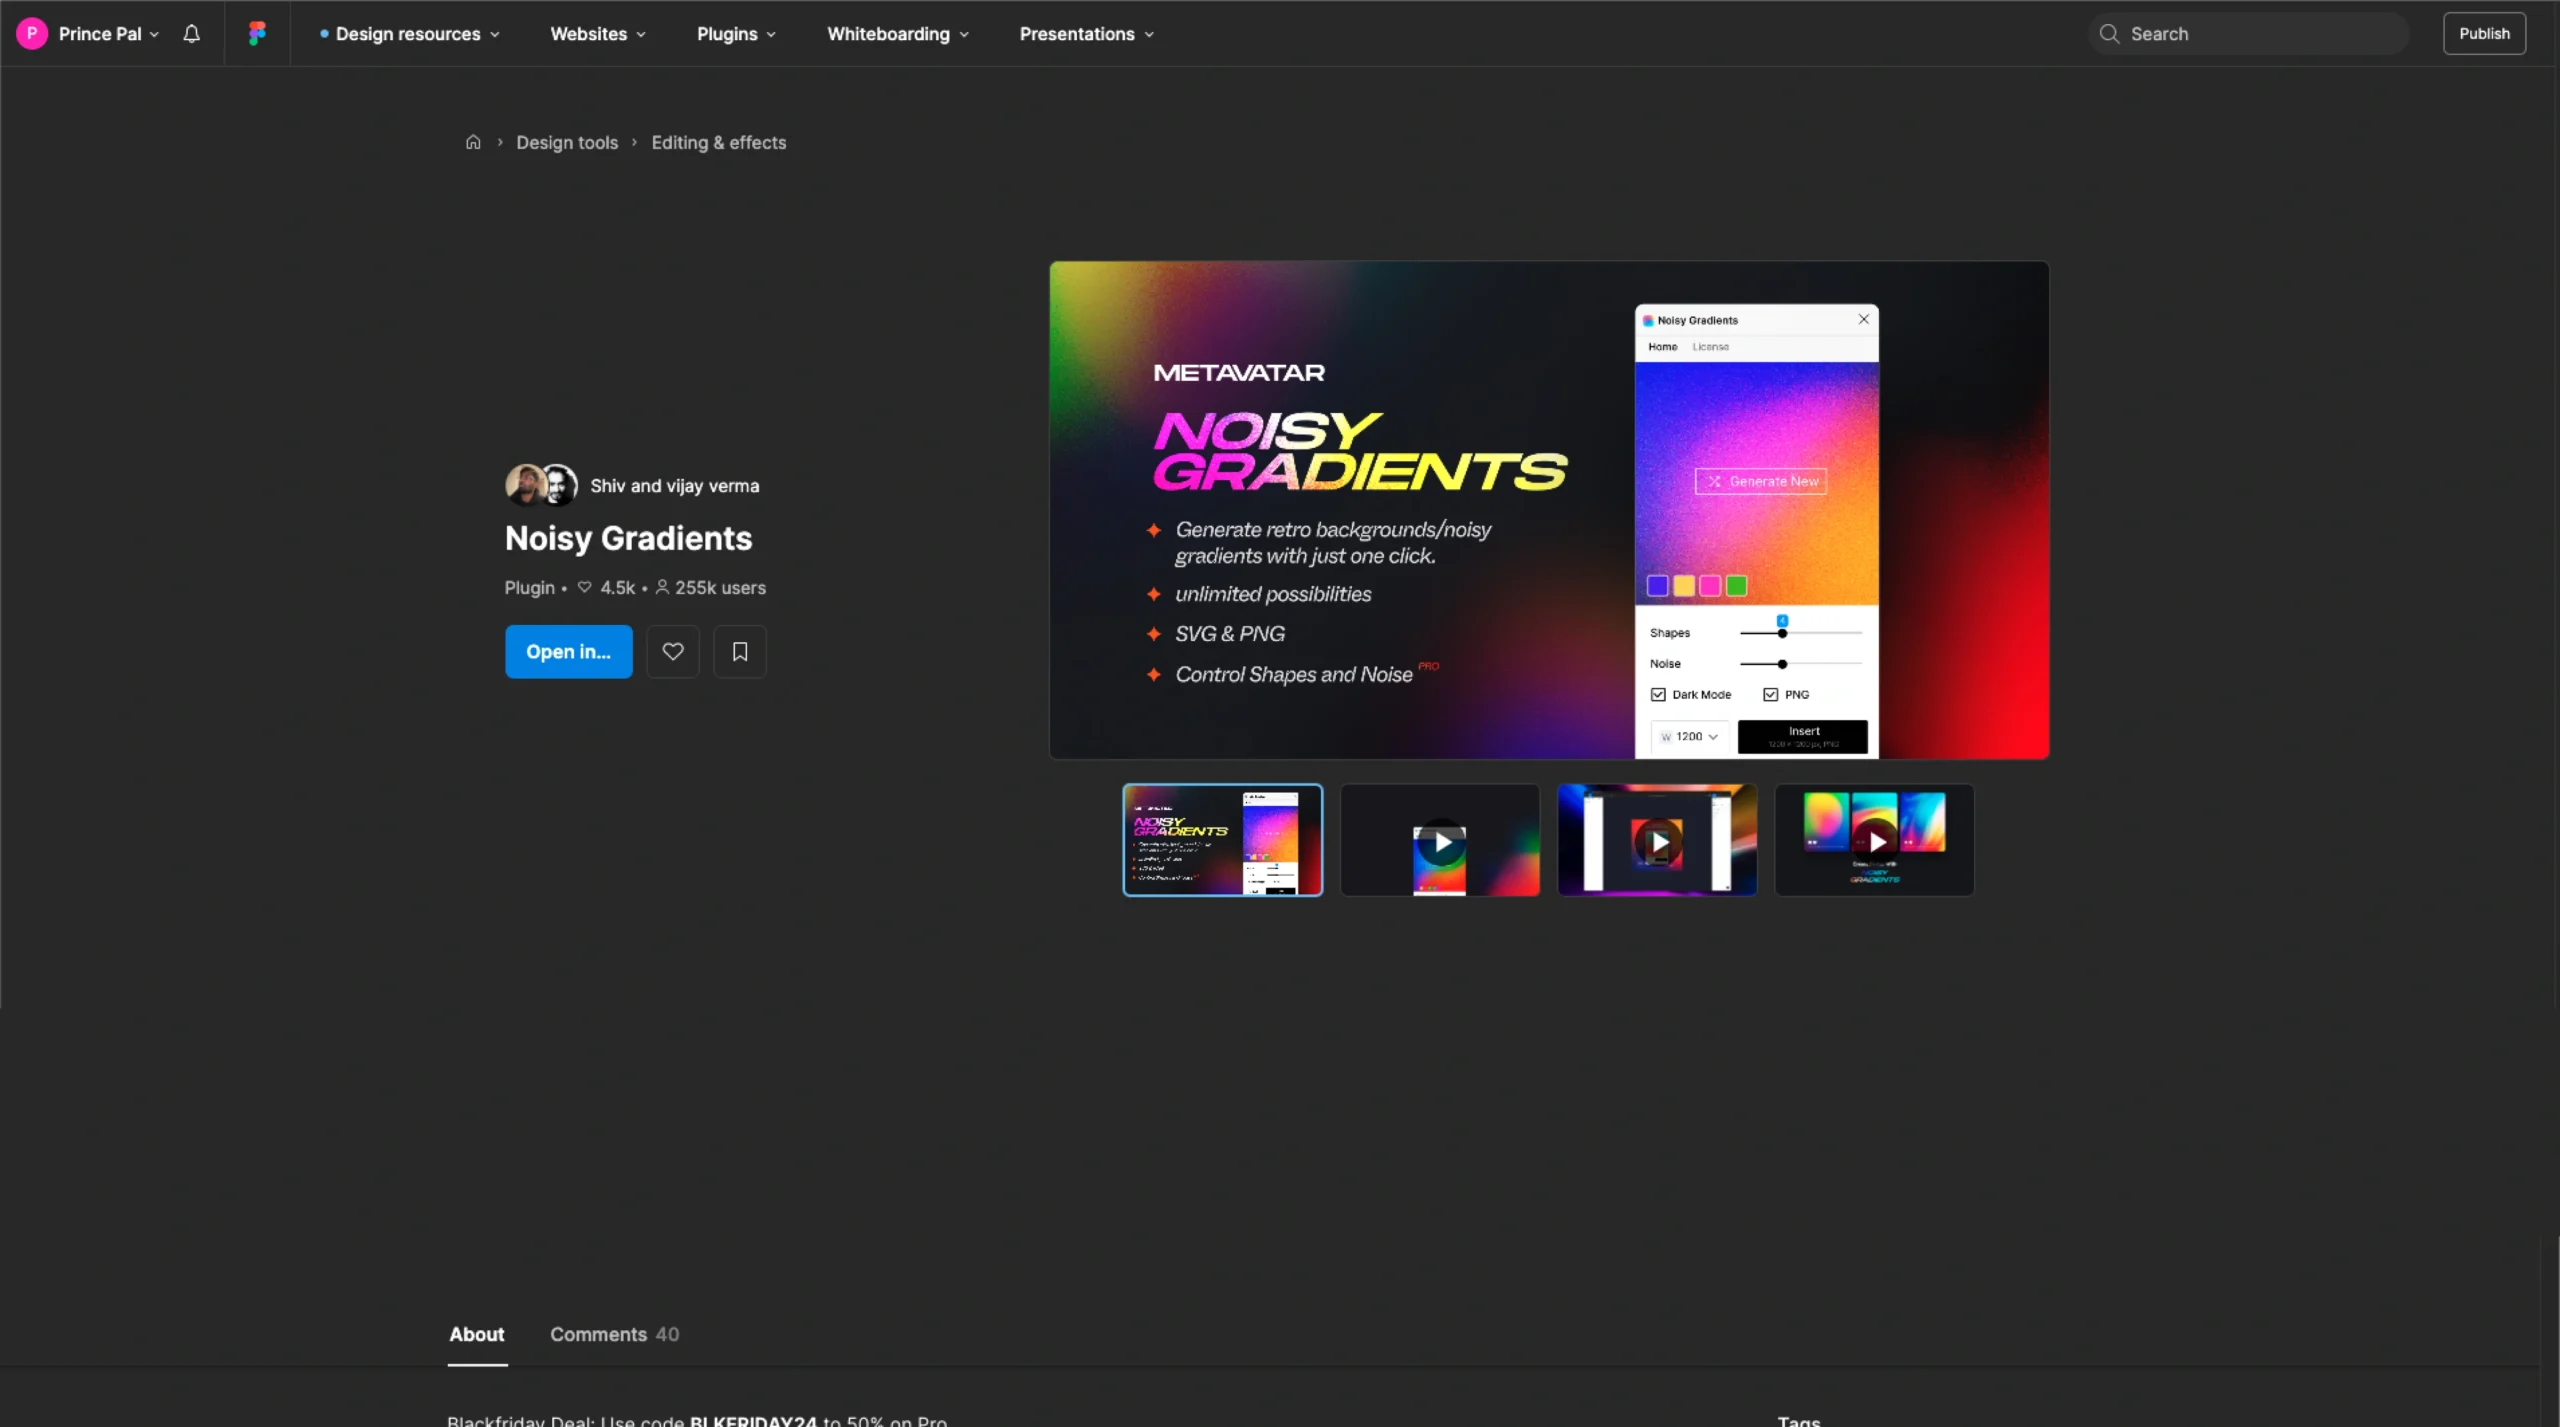Open Whiteboarding dropdown menu
Viewport: 2560px width, 1427px height.
point(898,34)
